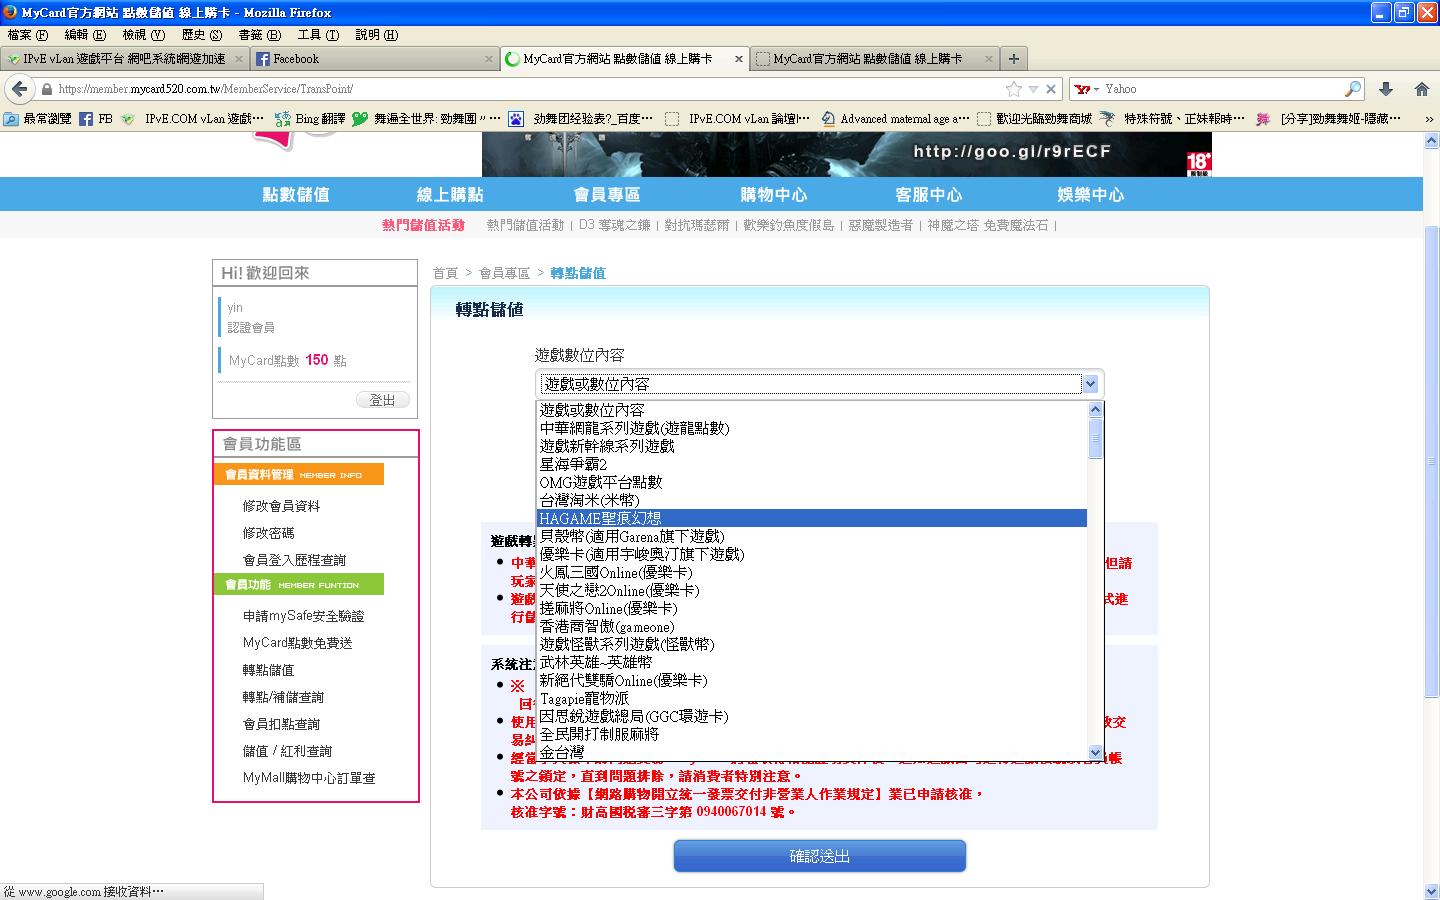Collapse the 遊戲或數位內容 dropdown arrow
The height and width of the screenshot is (900, 1440).
click(1091, 384)
